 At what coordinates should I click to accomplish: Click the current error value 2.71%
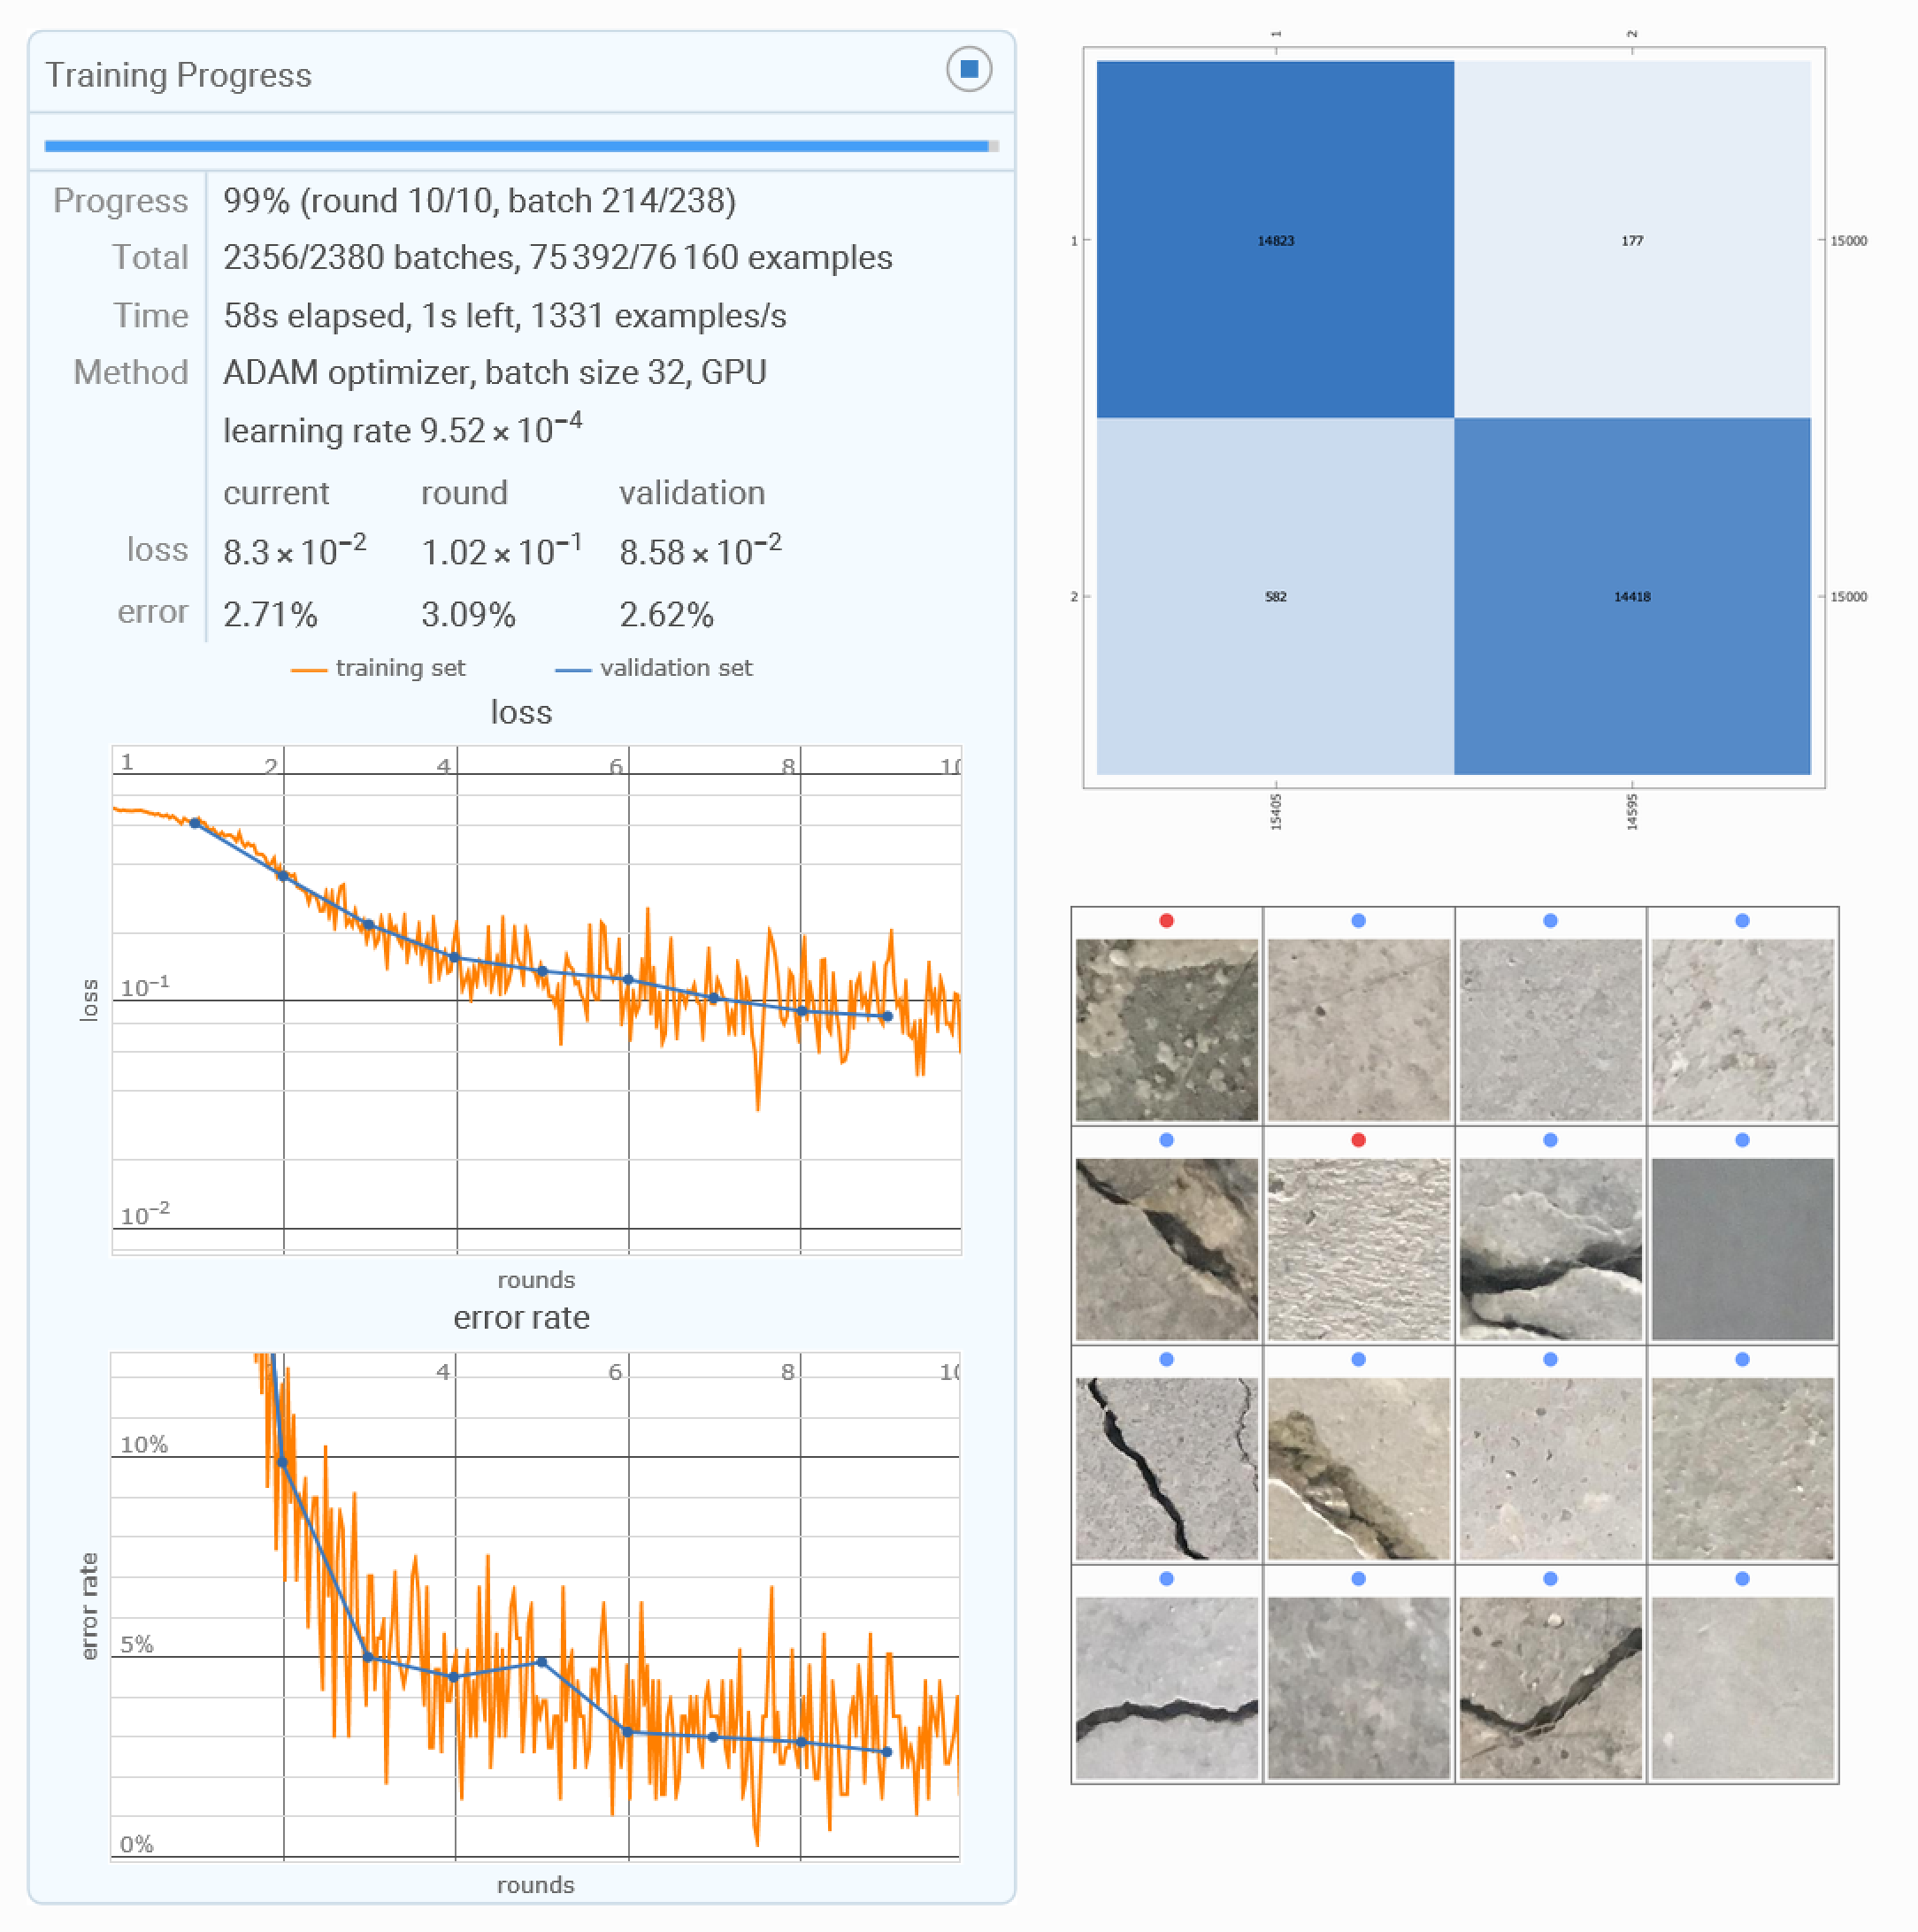click(270, 614)
